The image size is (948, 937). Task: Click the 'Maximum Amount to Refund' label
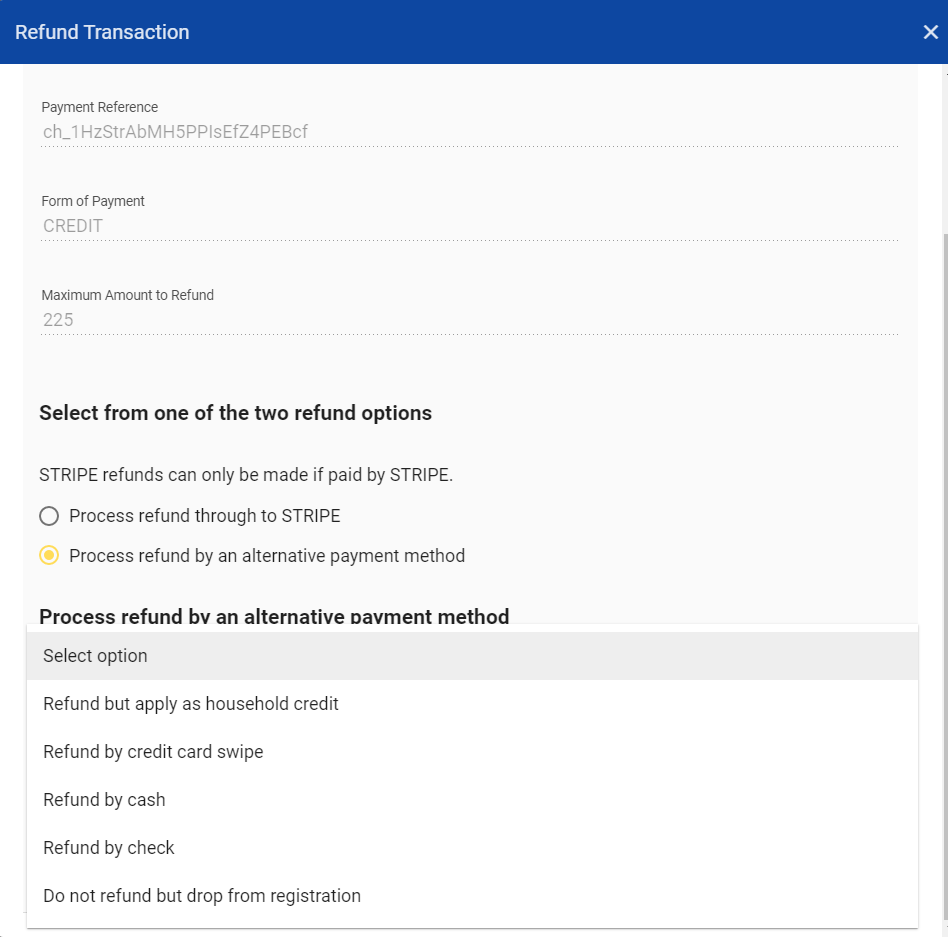pos(128,295)
